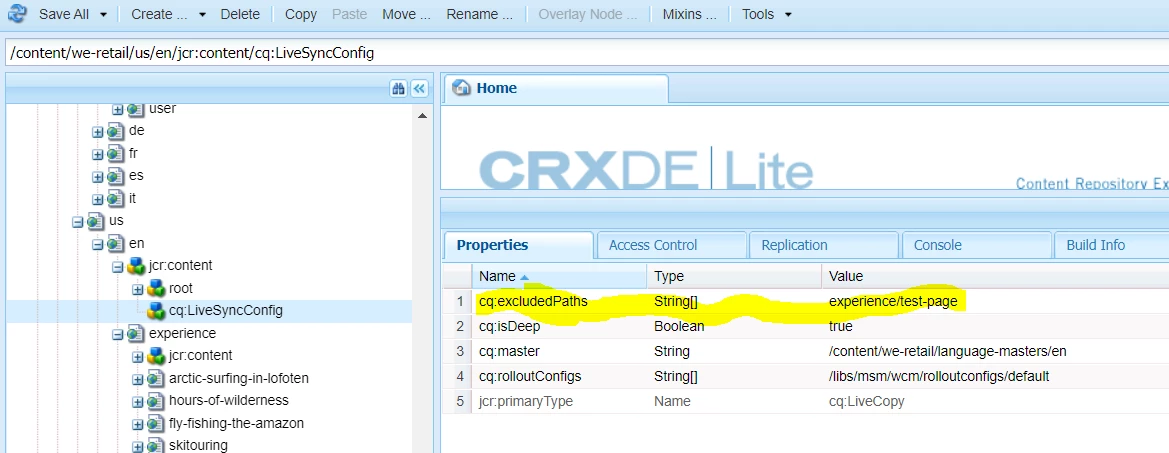Select the 'experience/test-page' value cell
Screen dimensions: 1169x453
(x=893, y=302)
